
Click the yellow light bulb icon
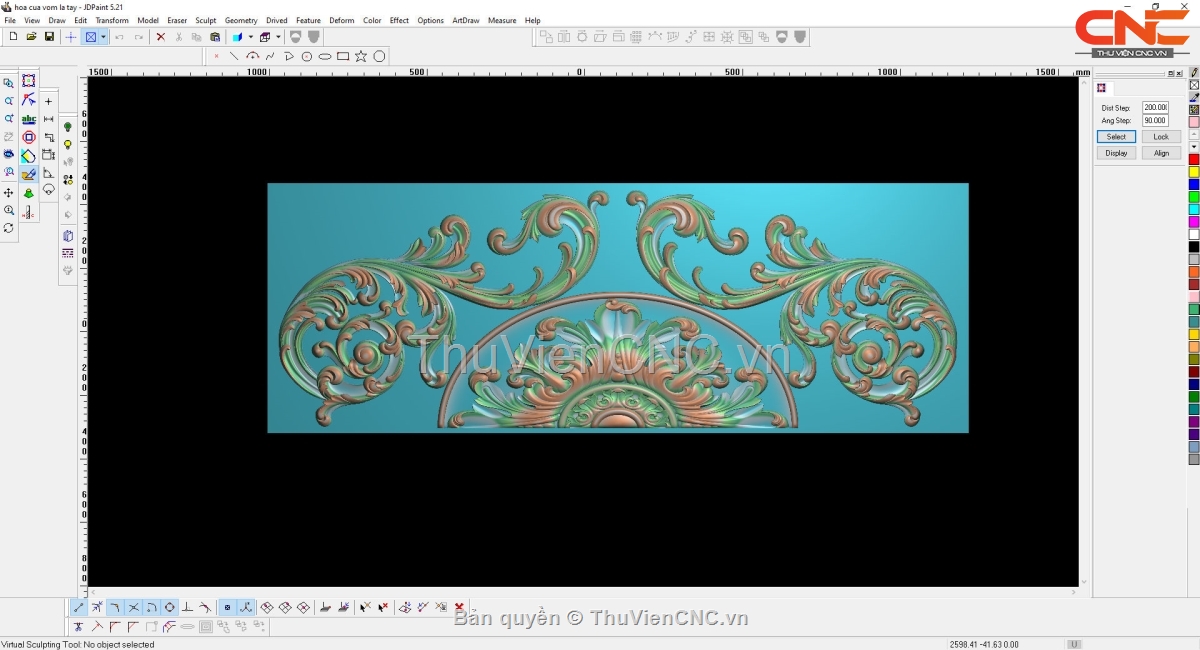pos(68,145)
